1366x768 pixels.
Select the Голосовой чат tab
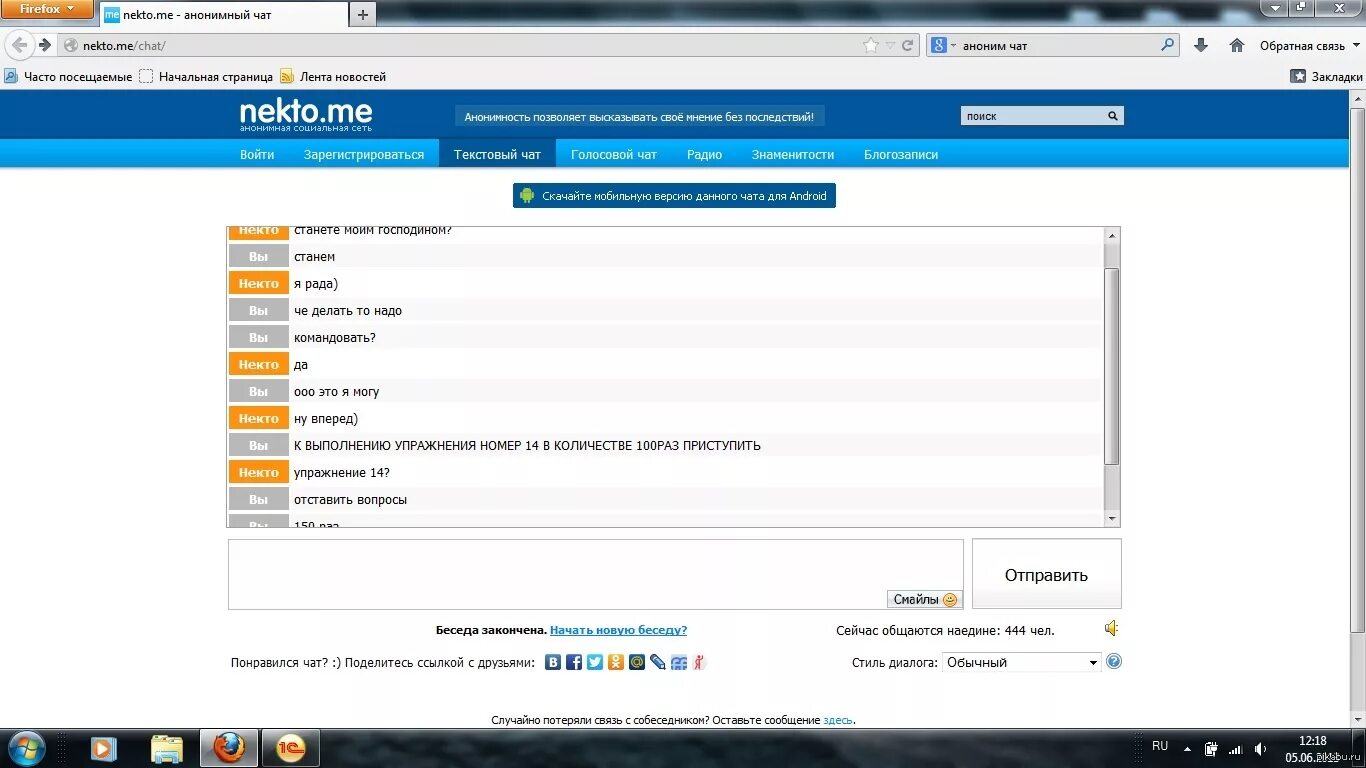click(x=614, y=154)
